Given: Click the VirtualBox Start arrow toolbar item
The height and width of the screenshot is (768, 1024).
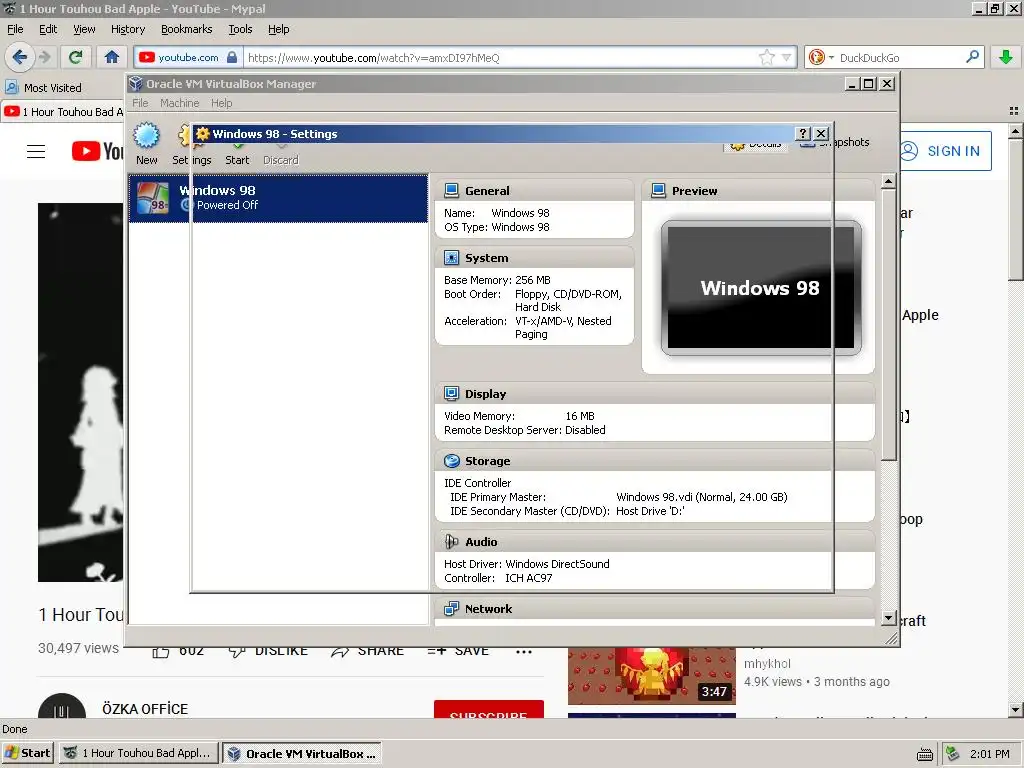Looking at the screenshot, I should coord(237,153).
